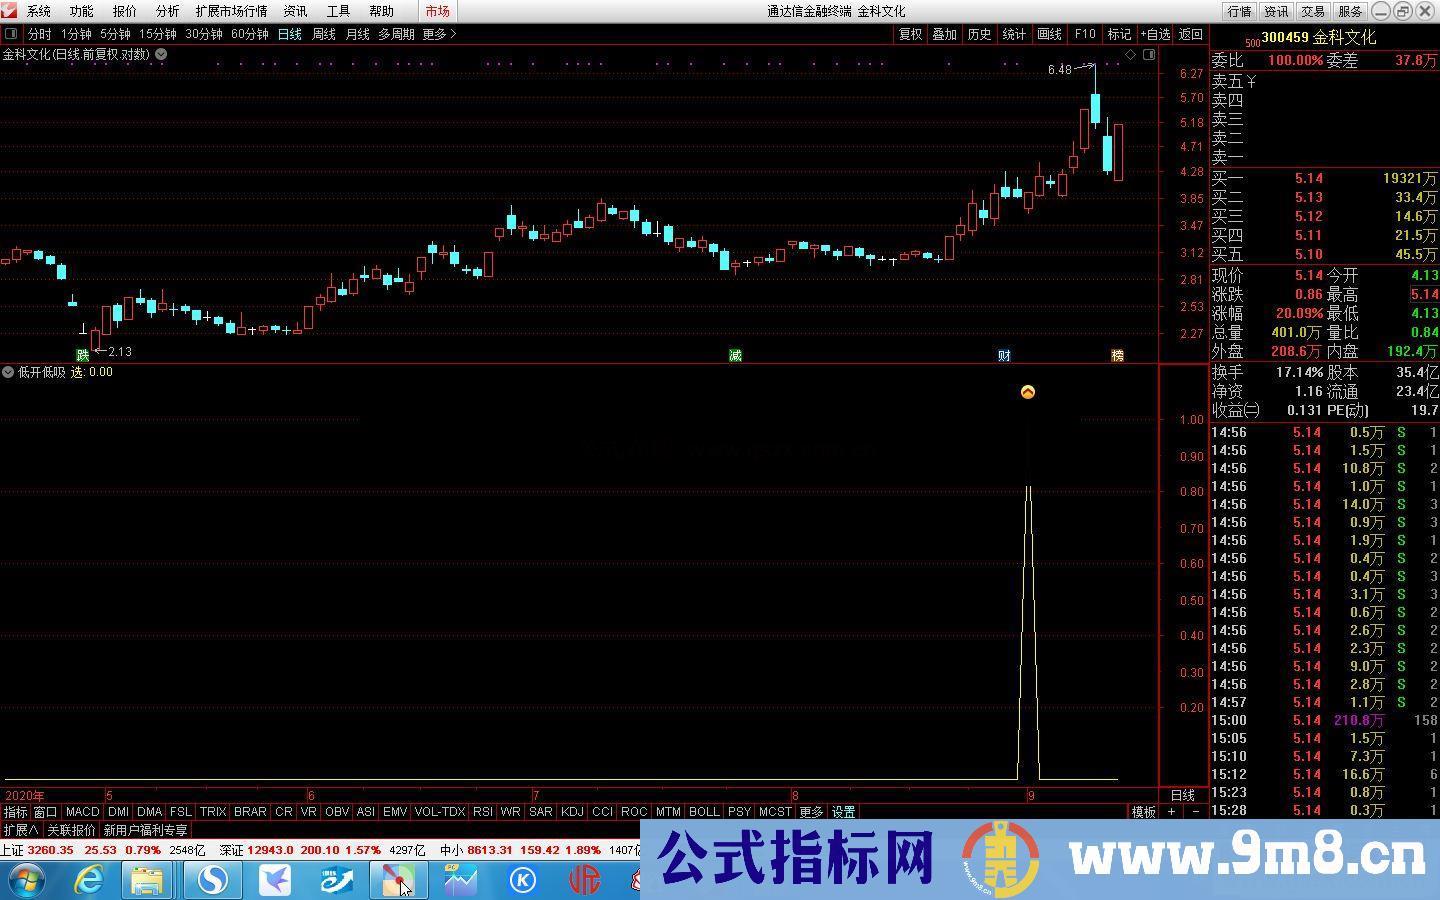Select the 5分钟 period
The height and width of the screenshot is (900, 1440).
tap(115, 34)
